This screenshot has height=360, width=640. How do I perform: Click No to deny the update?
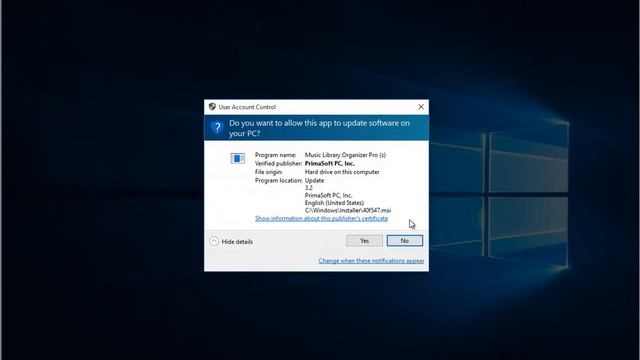[x=404, y=241]
